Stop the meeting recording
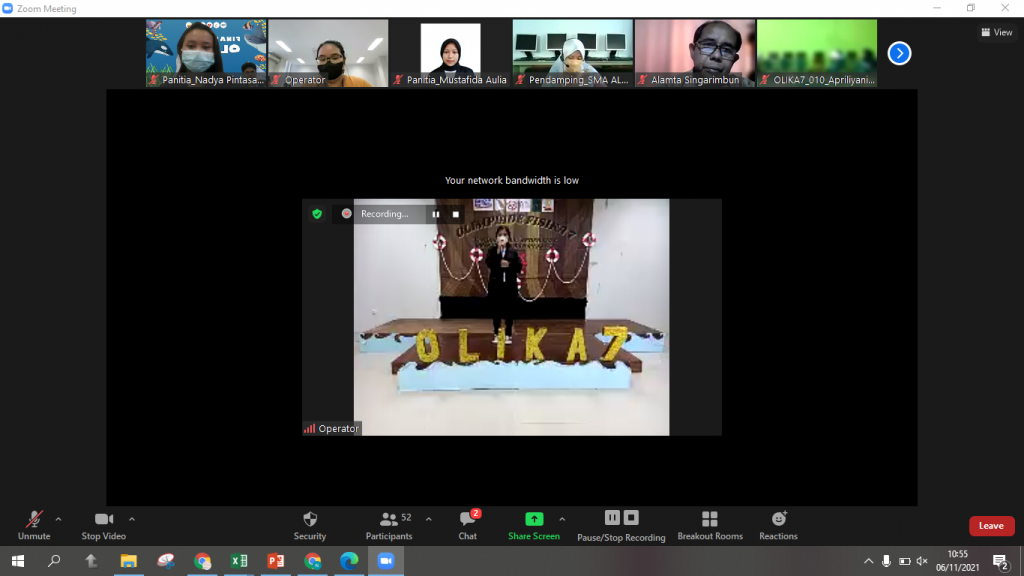 [631, 517]
